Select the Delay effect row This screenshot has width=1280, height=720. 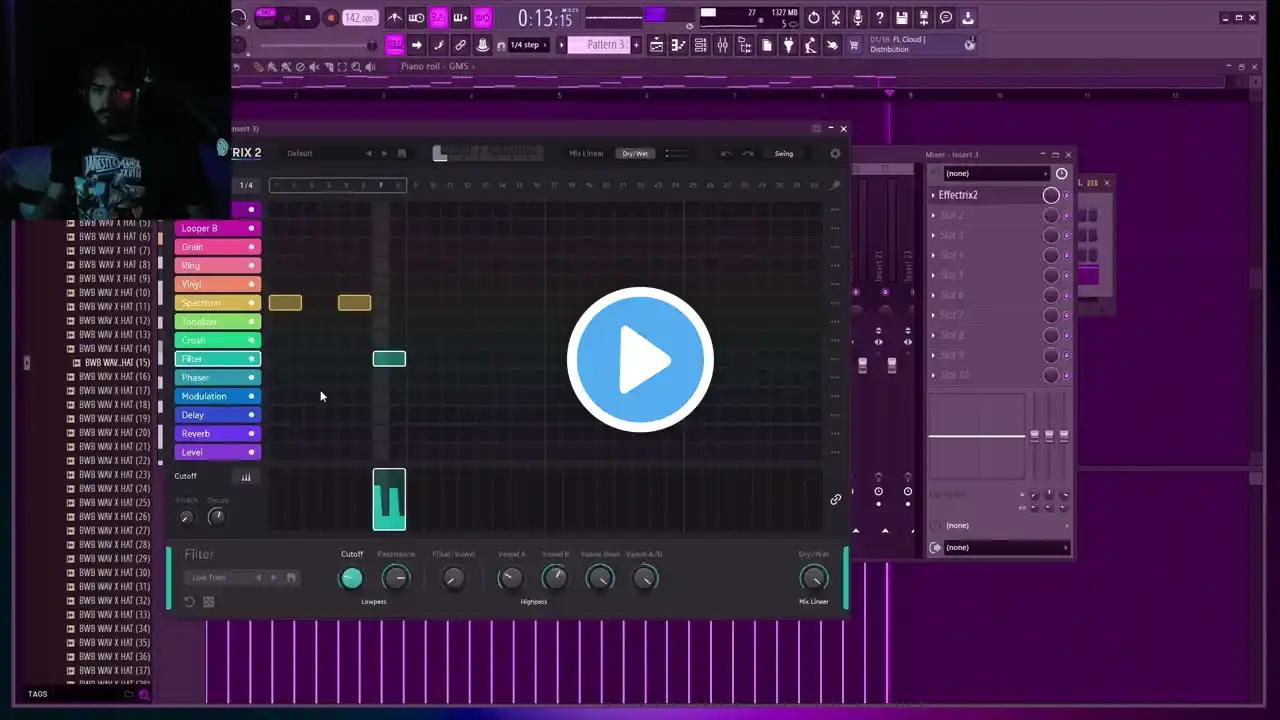[218, 415]
